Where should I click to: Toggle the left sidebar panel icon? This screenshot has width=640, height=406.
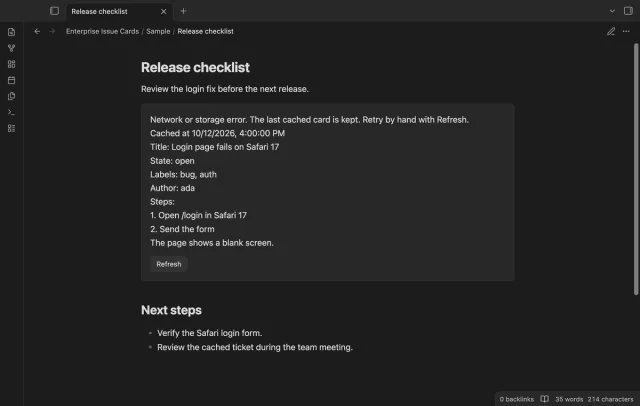tap(54, 11)
